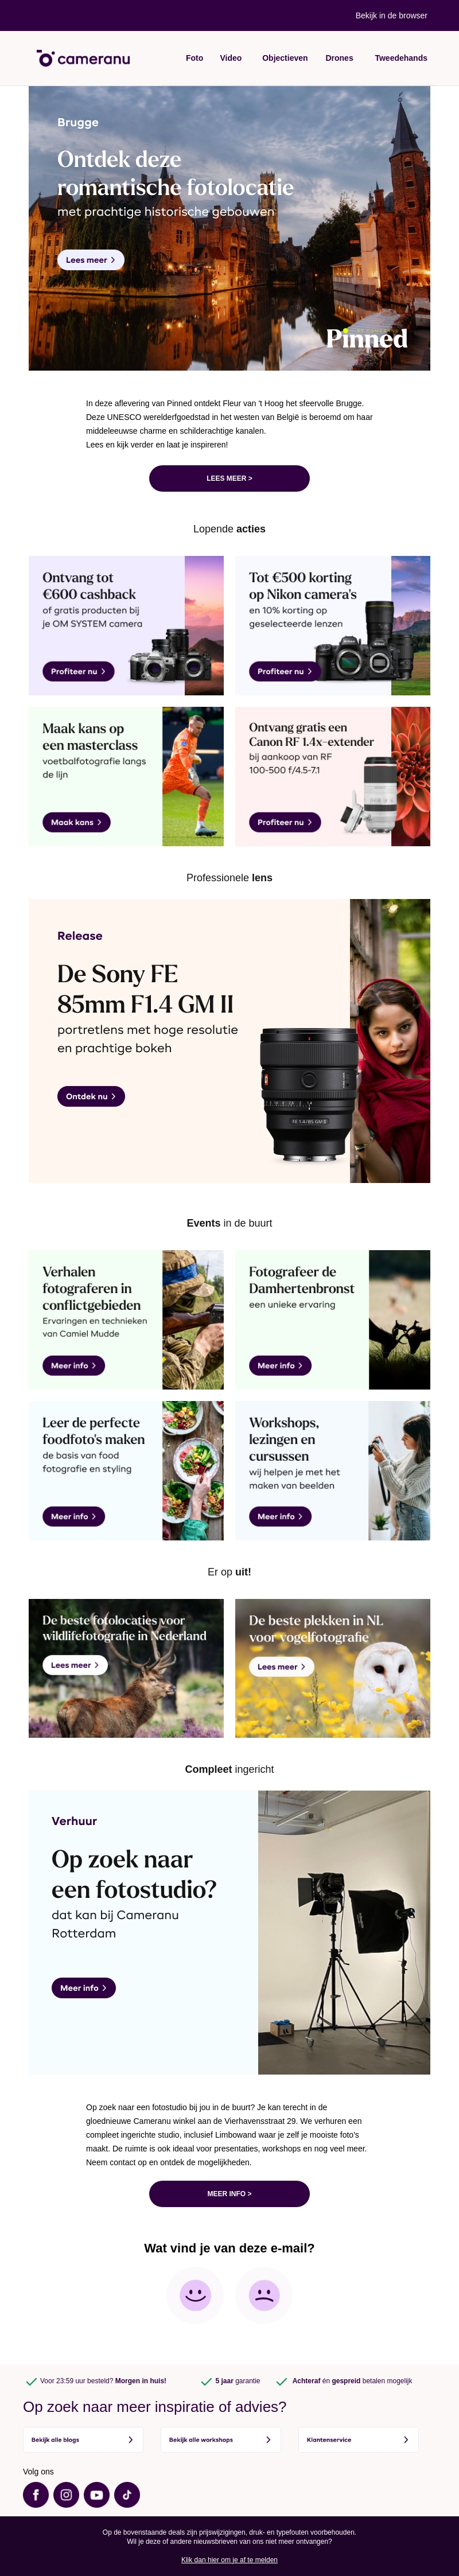This screenshot has height=2576, width=459.
Task: Click the Pinned logo on hero image
Action: point(367,338)
